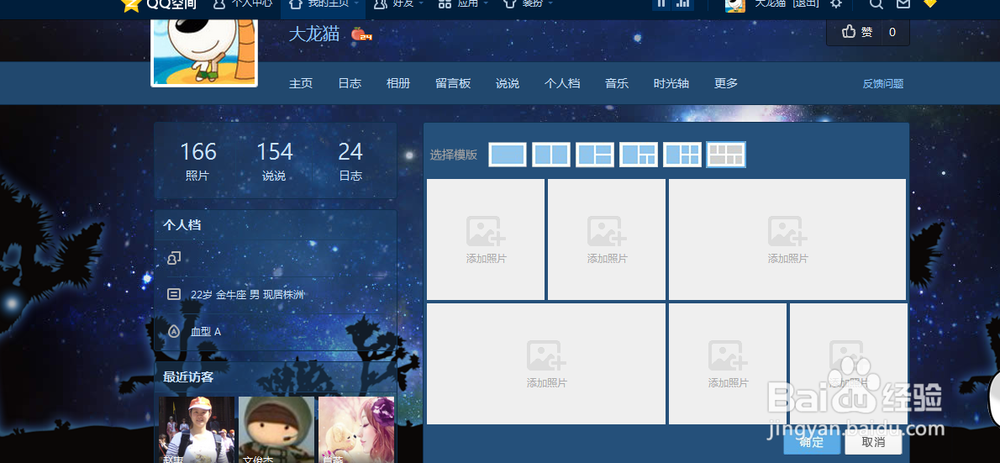Select five-photo template layout
This screenshot has width=1000, height=463.
[682, 155]
